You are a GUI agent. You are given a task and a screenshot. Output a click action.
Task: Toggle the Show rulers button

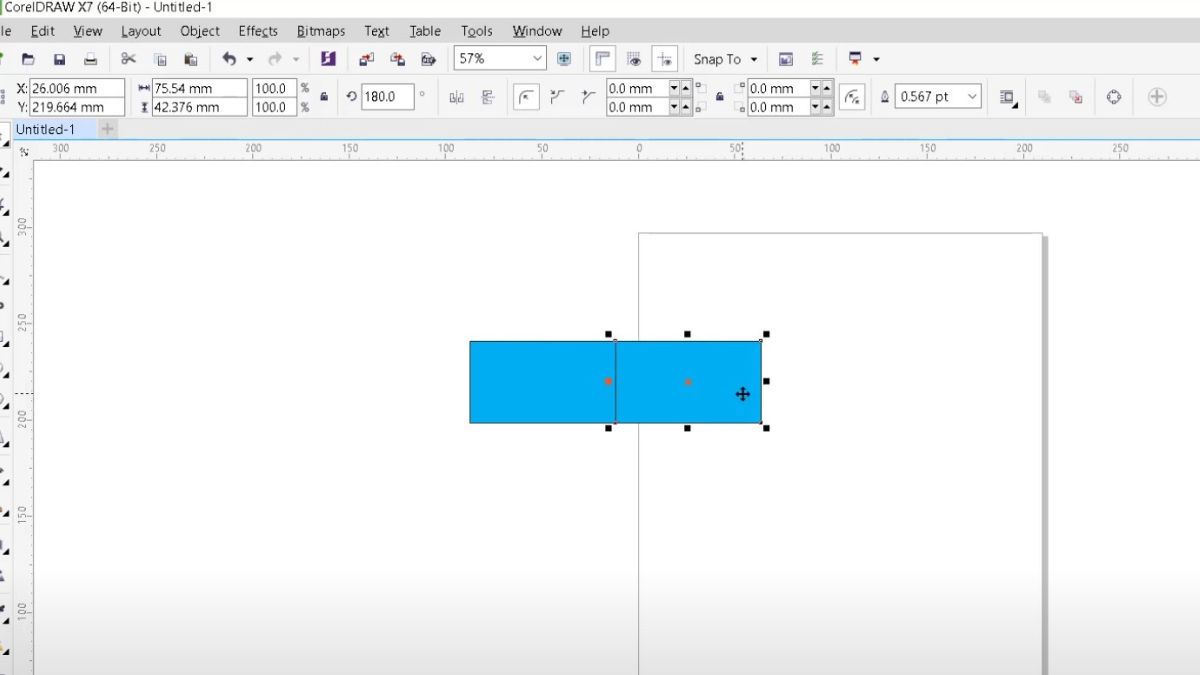pos(602,59)
